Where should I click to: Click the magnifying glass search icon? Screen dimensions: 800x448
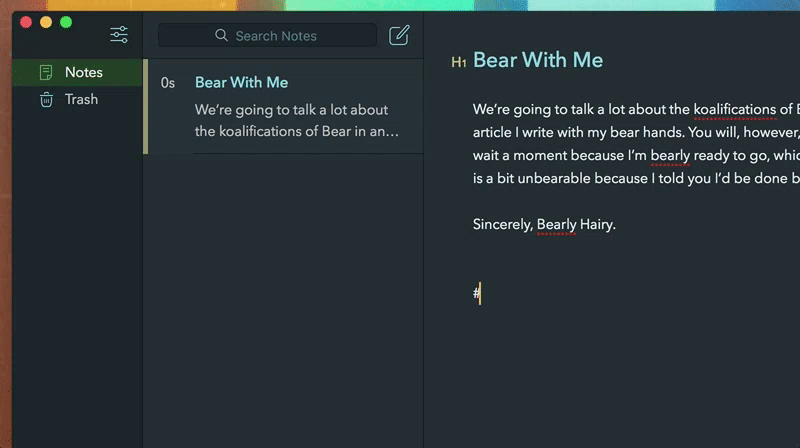[x=222, y=36]
